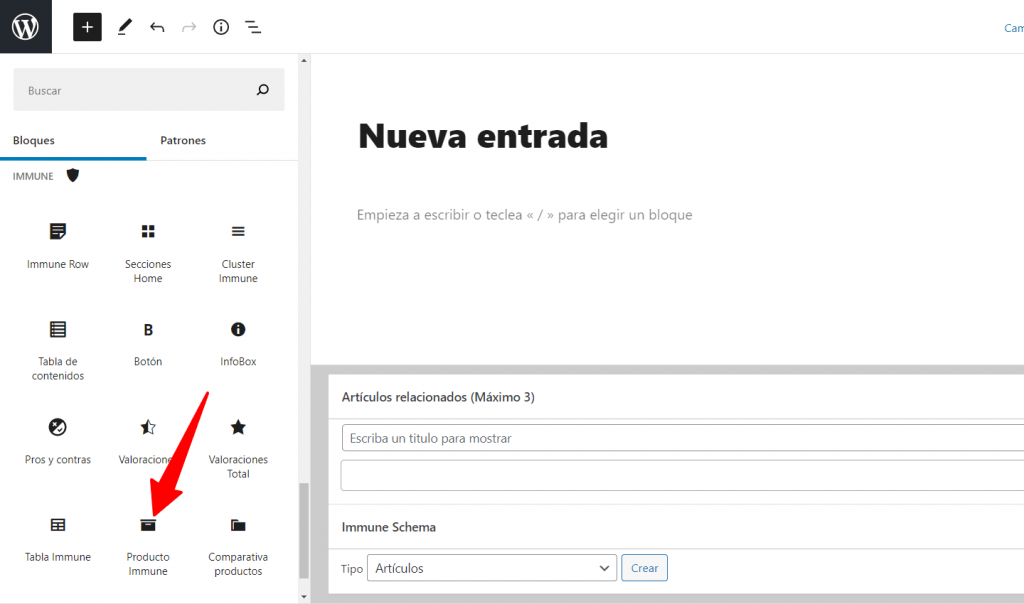The height and width of the screenshot is (604, 1024).
Task: Click the block list scrollbar down arrow
Action: (304, 596)
